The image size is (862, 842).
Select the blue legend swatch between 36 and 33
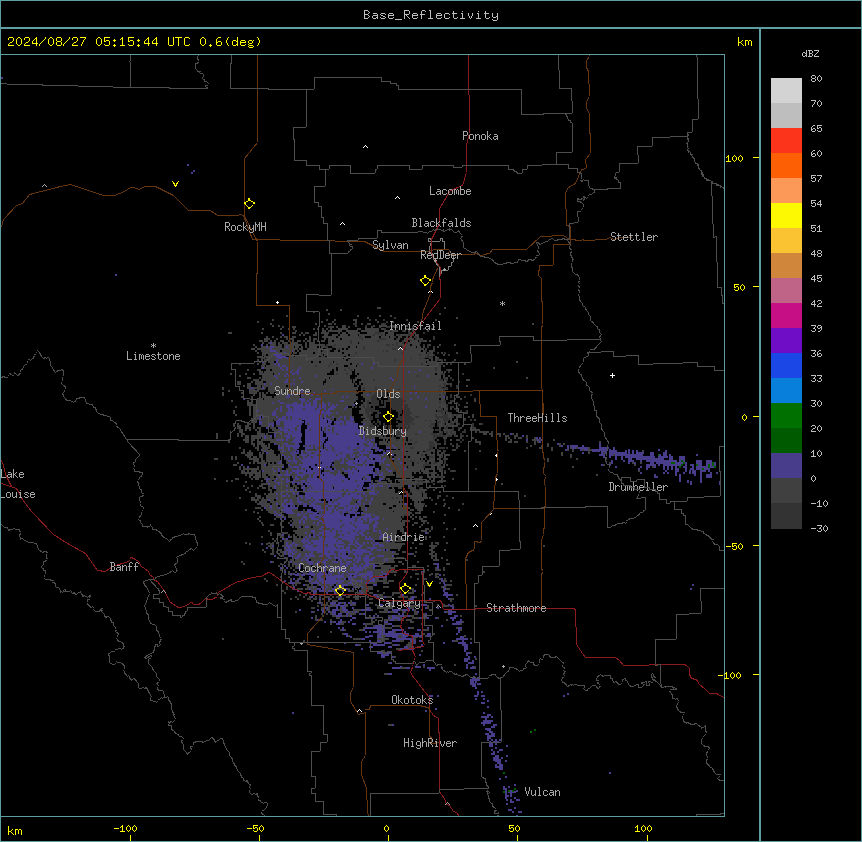[786, 365]
